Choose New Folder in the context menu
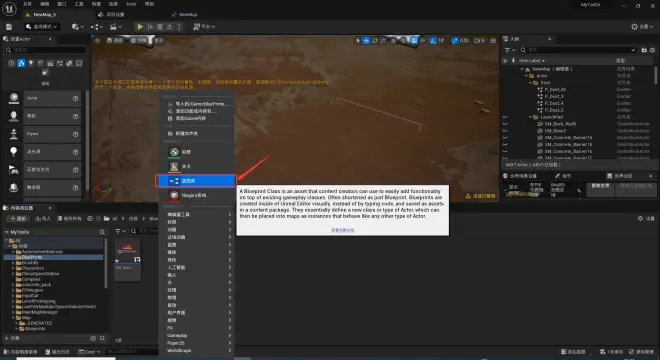660x360 pixels. [196, 133]
